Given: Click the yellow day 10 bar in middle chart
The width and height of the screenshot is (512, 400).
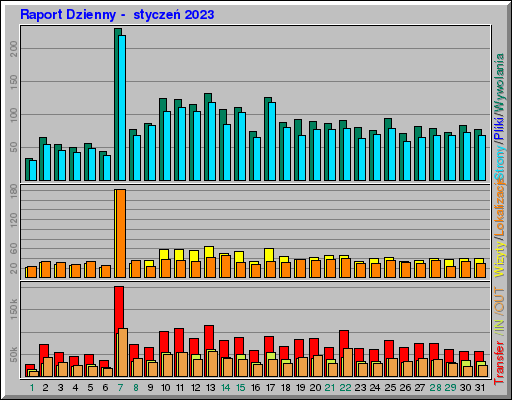Looking at the screenshot, I should [x=164, y=254].
